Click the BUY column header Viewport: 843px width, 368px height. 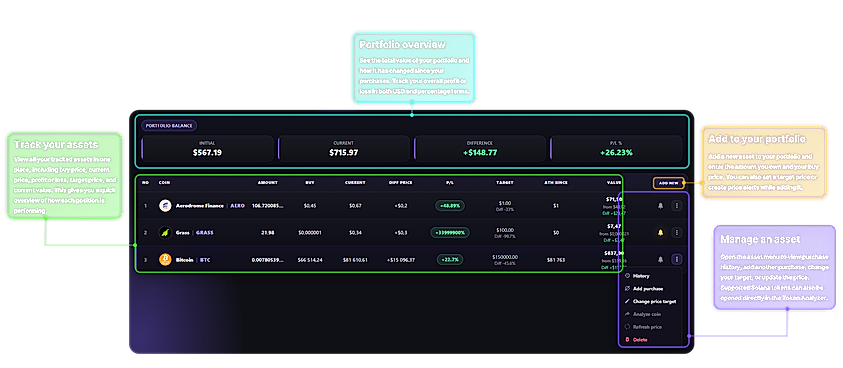[x=310, y=183]
